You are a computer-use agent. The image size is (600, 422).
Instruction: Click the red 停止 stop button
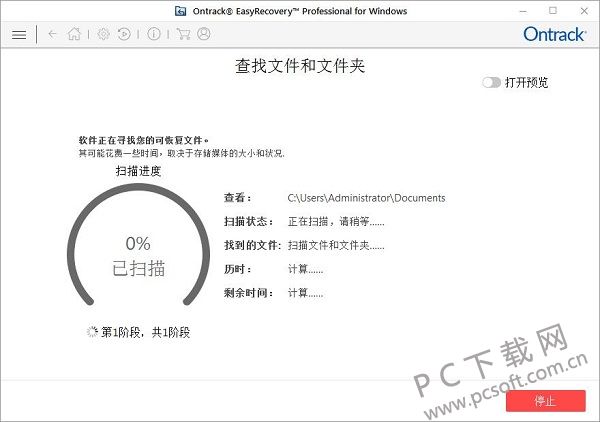(546, 401)
